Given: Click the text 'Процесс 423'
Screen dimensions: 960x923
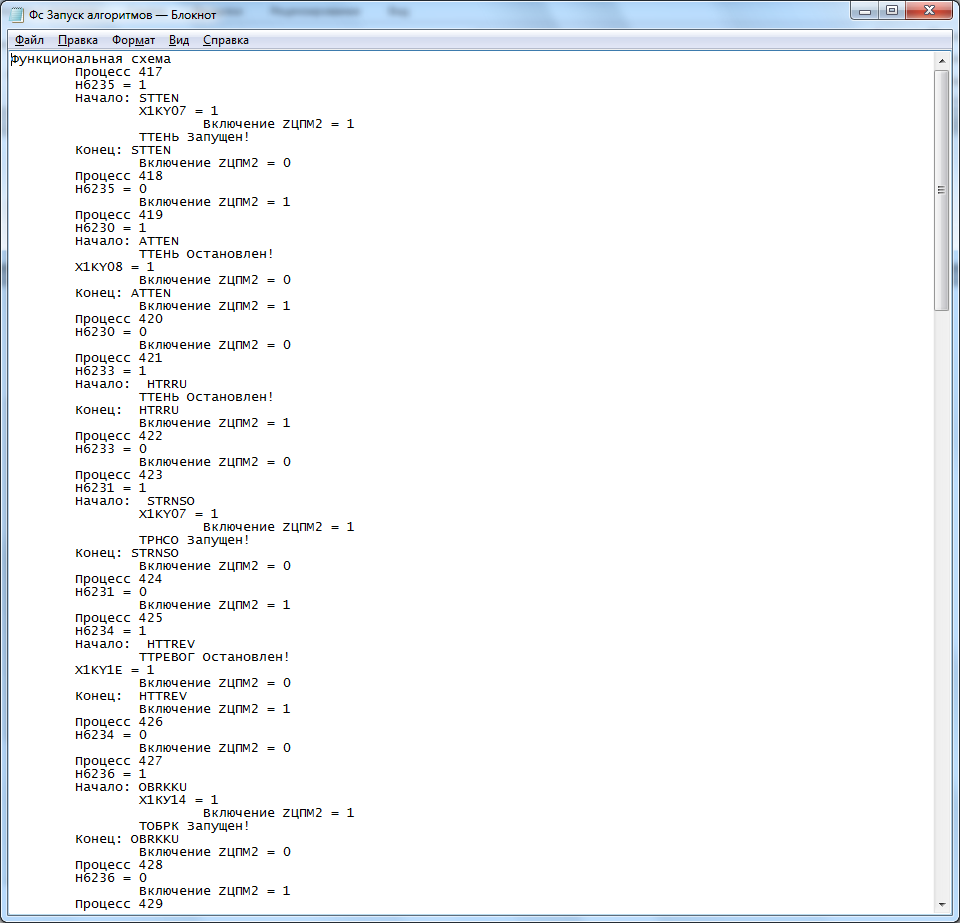Looking at the screenshot, I should (119, 475).
